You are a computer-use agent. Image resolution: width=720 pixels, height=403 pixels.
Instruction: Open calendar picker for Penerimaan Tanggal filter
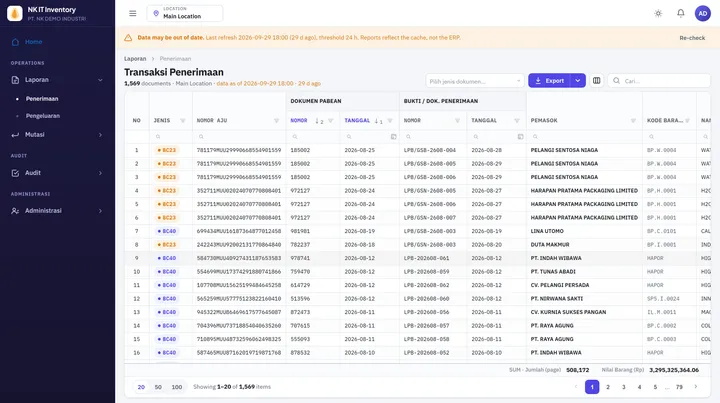pos(520,137)
